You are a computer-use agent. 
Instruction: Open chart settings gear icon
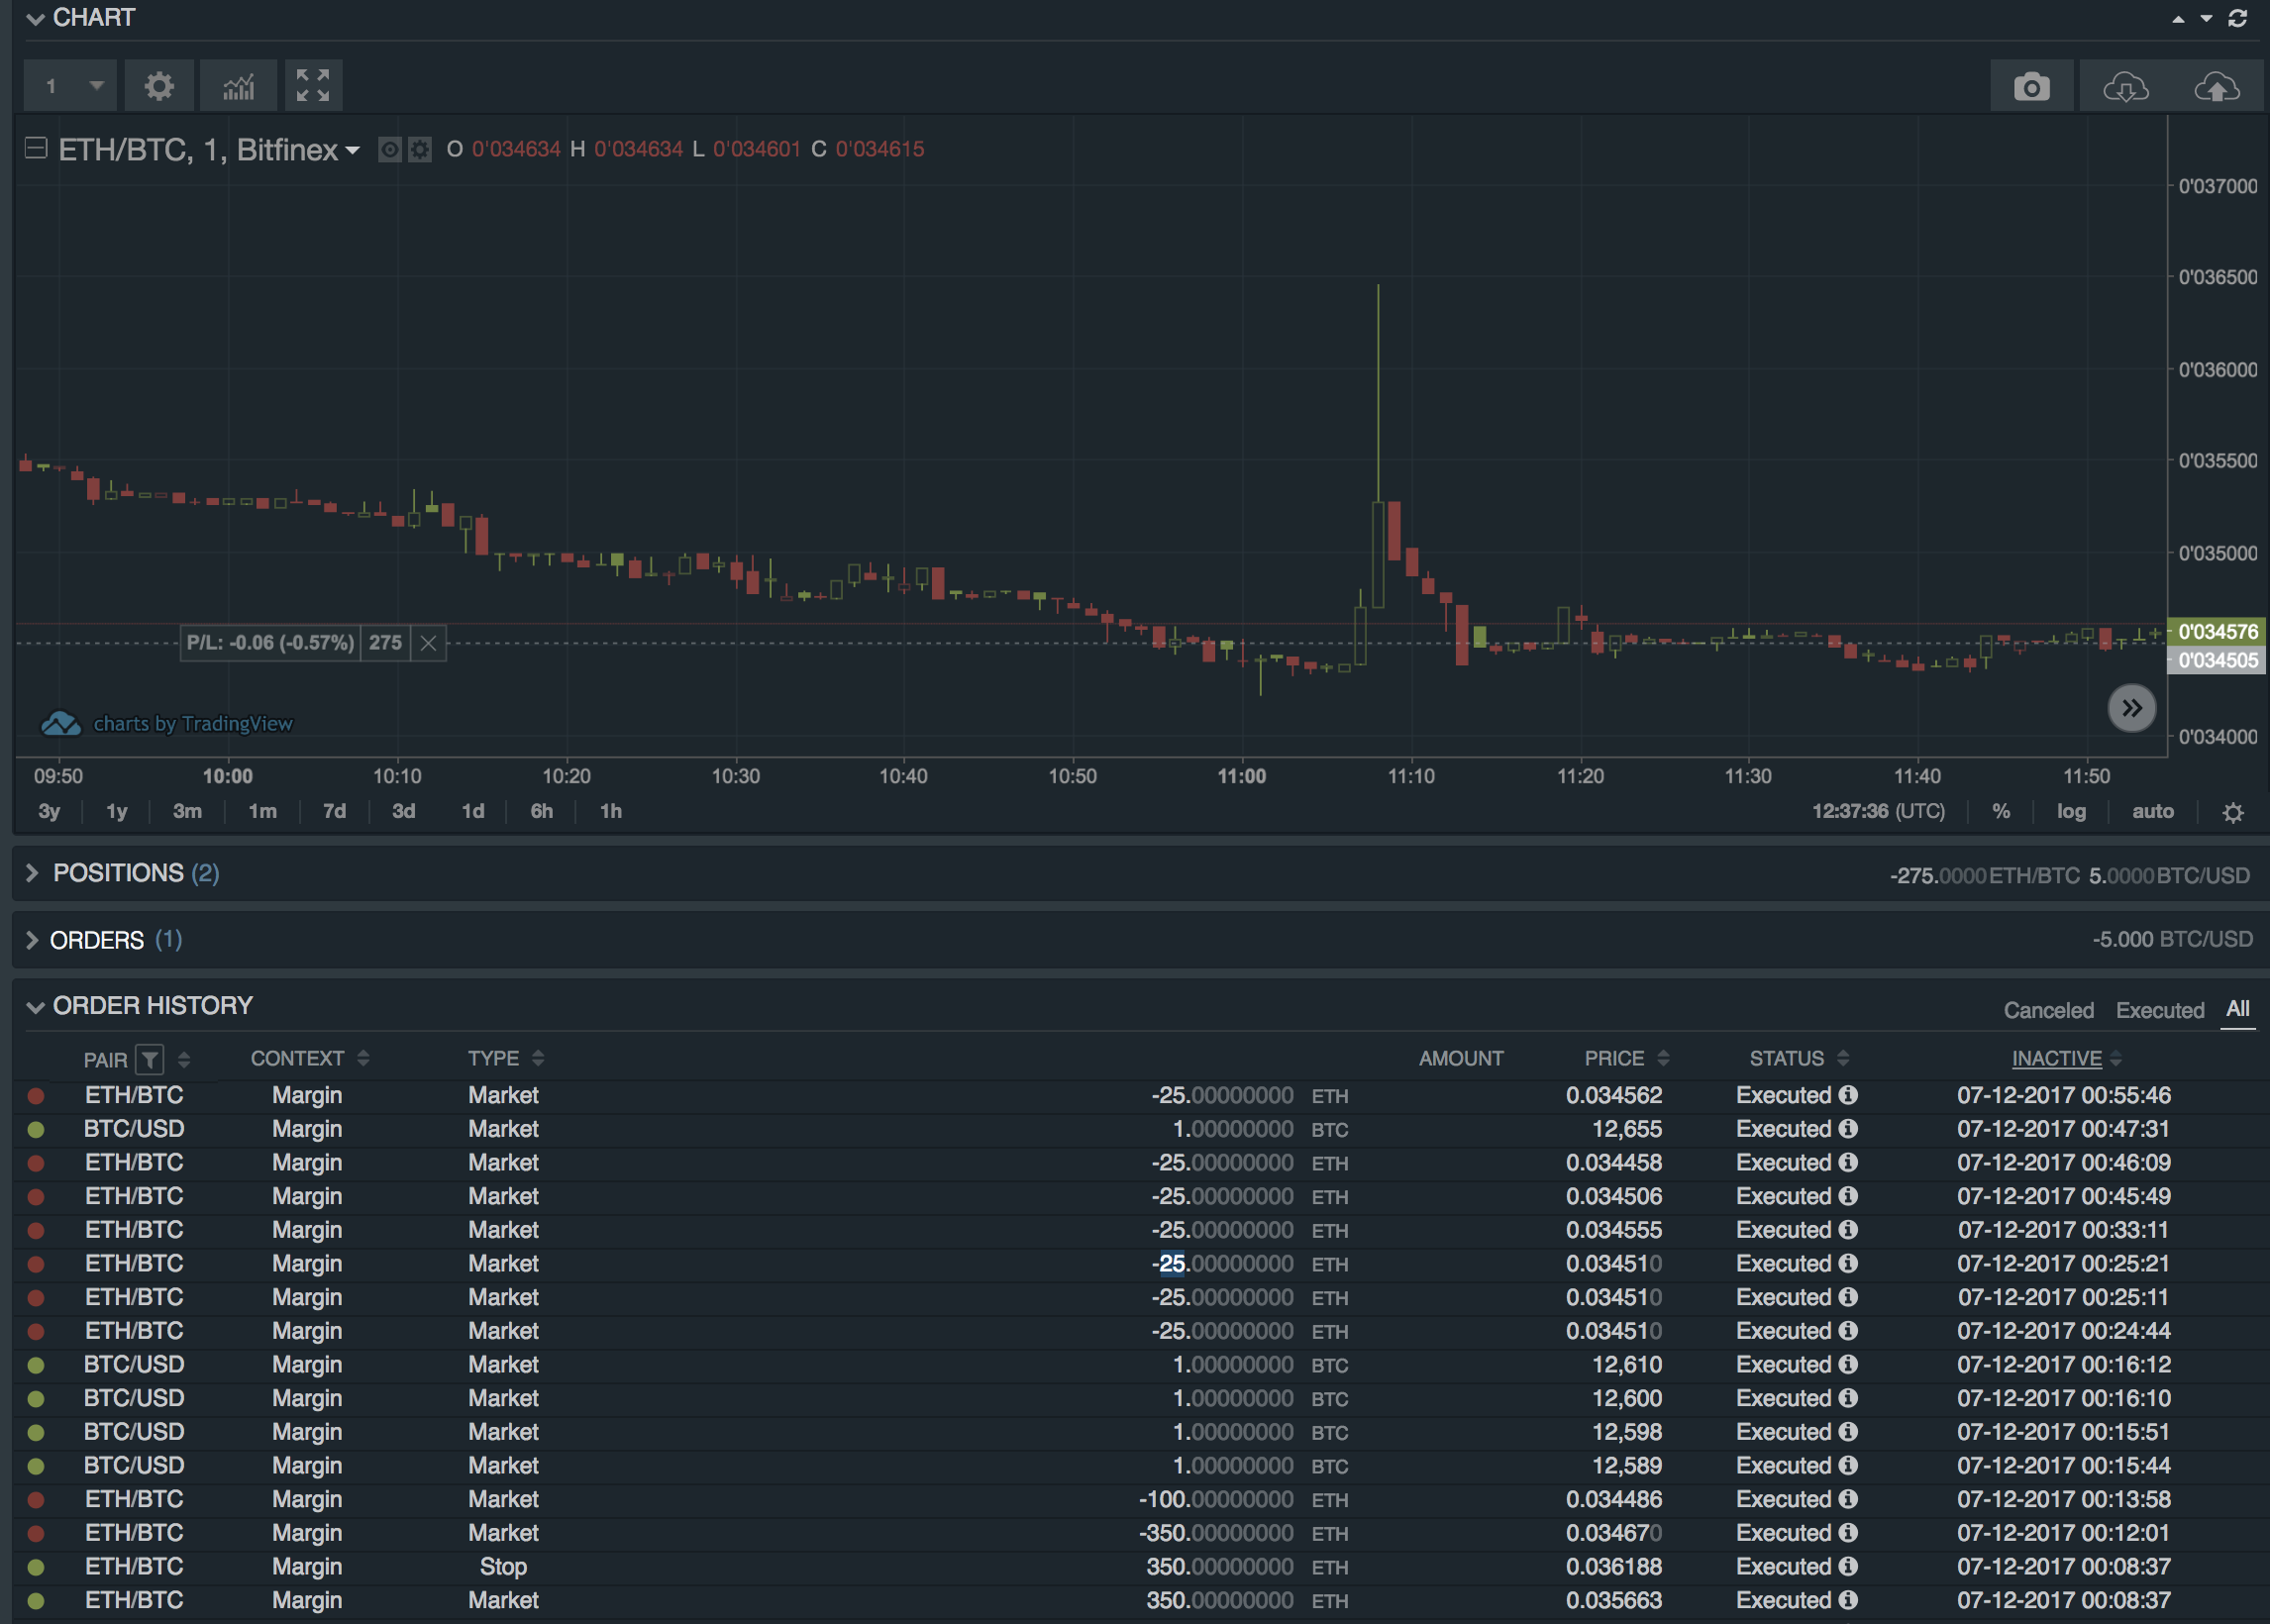click(159, 86)
